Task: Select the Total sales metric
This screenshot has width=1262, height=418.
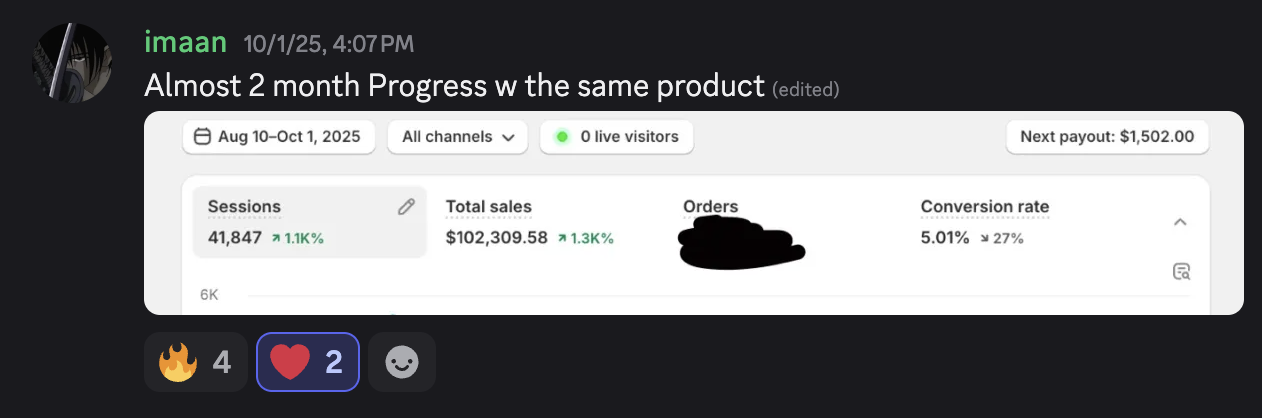Action: [x=489, y=207]
